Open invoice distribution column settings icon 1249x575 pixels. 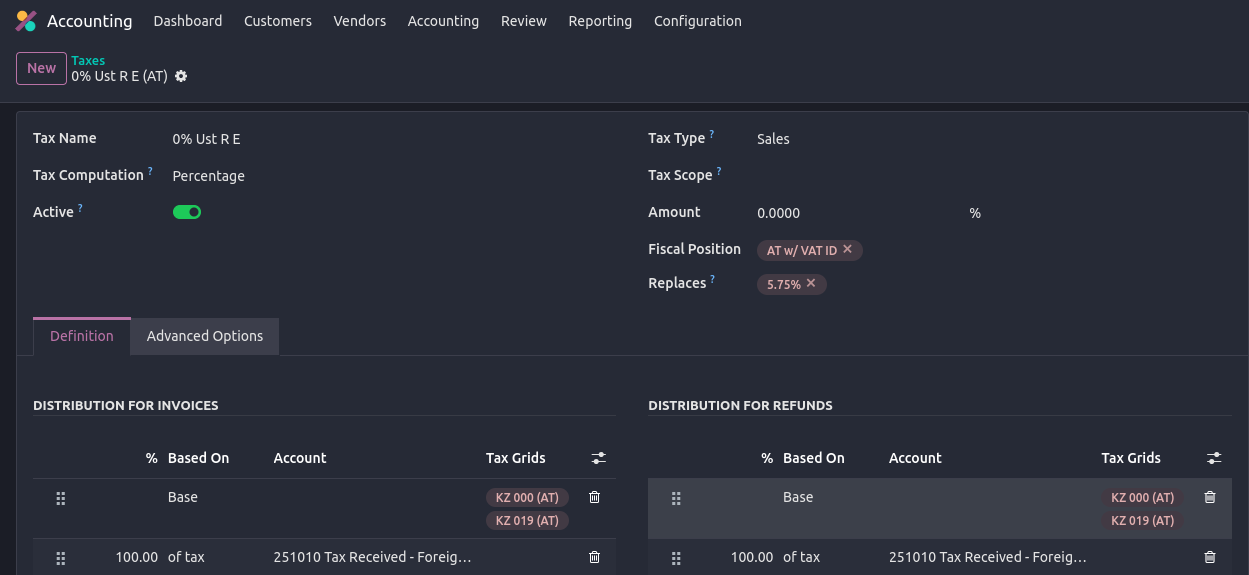pyautogui.click(x=598, y=458)
